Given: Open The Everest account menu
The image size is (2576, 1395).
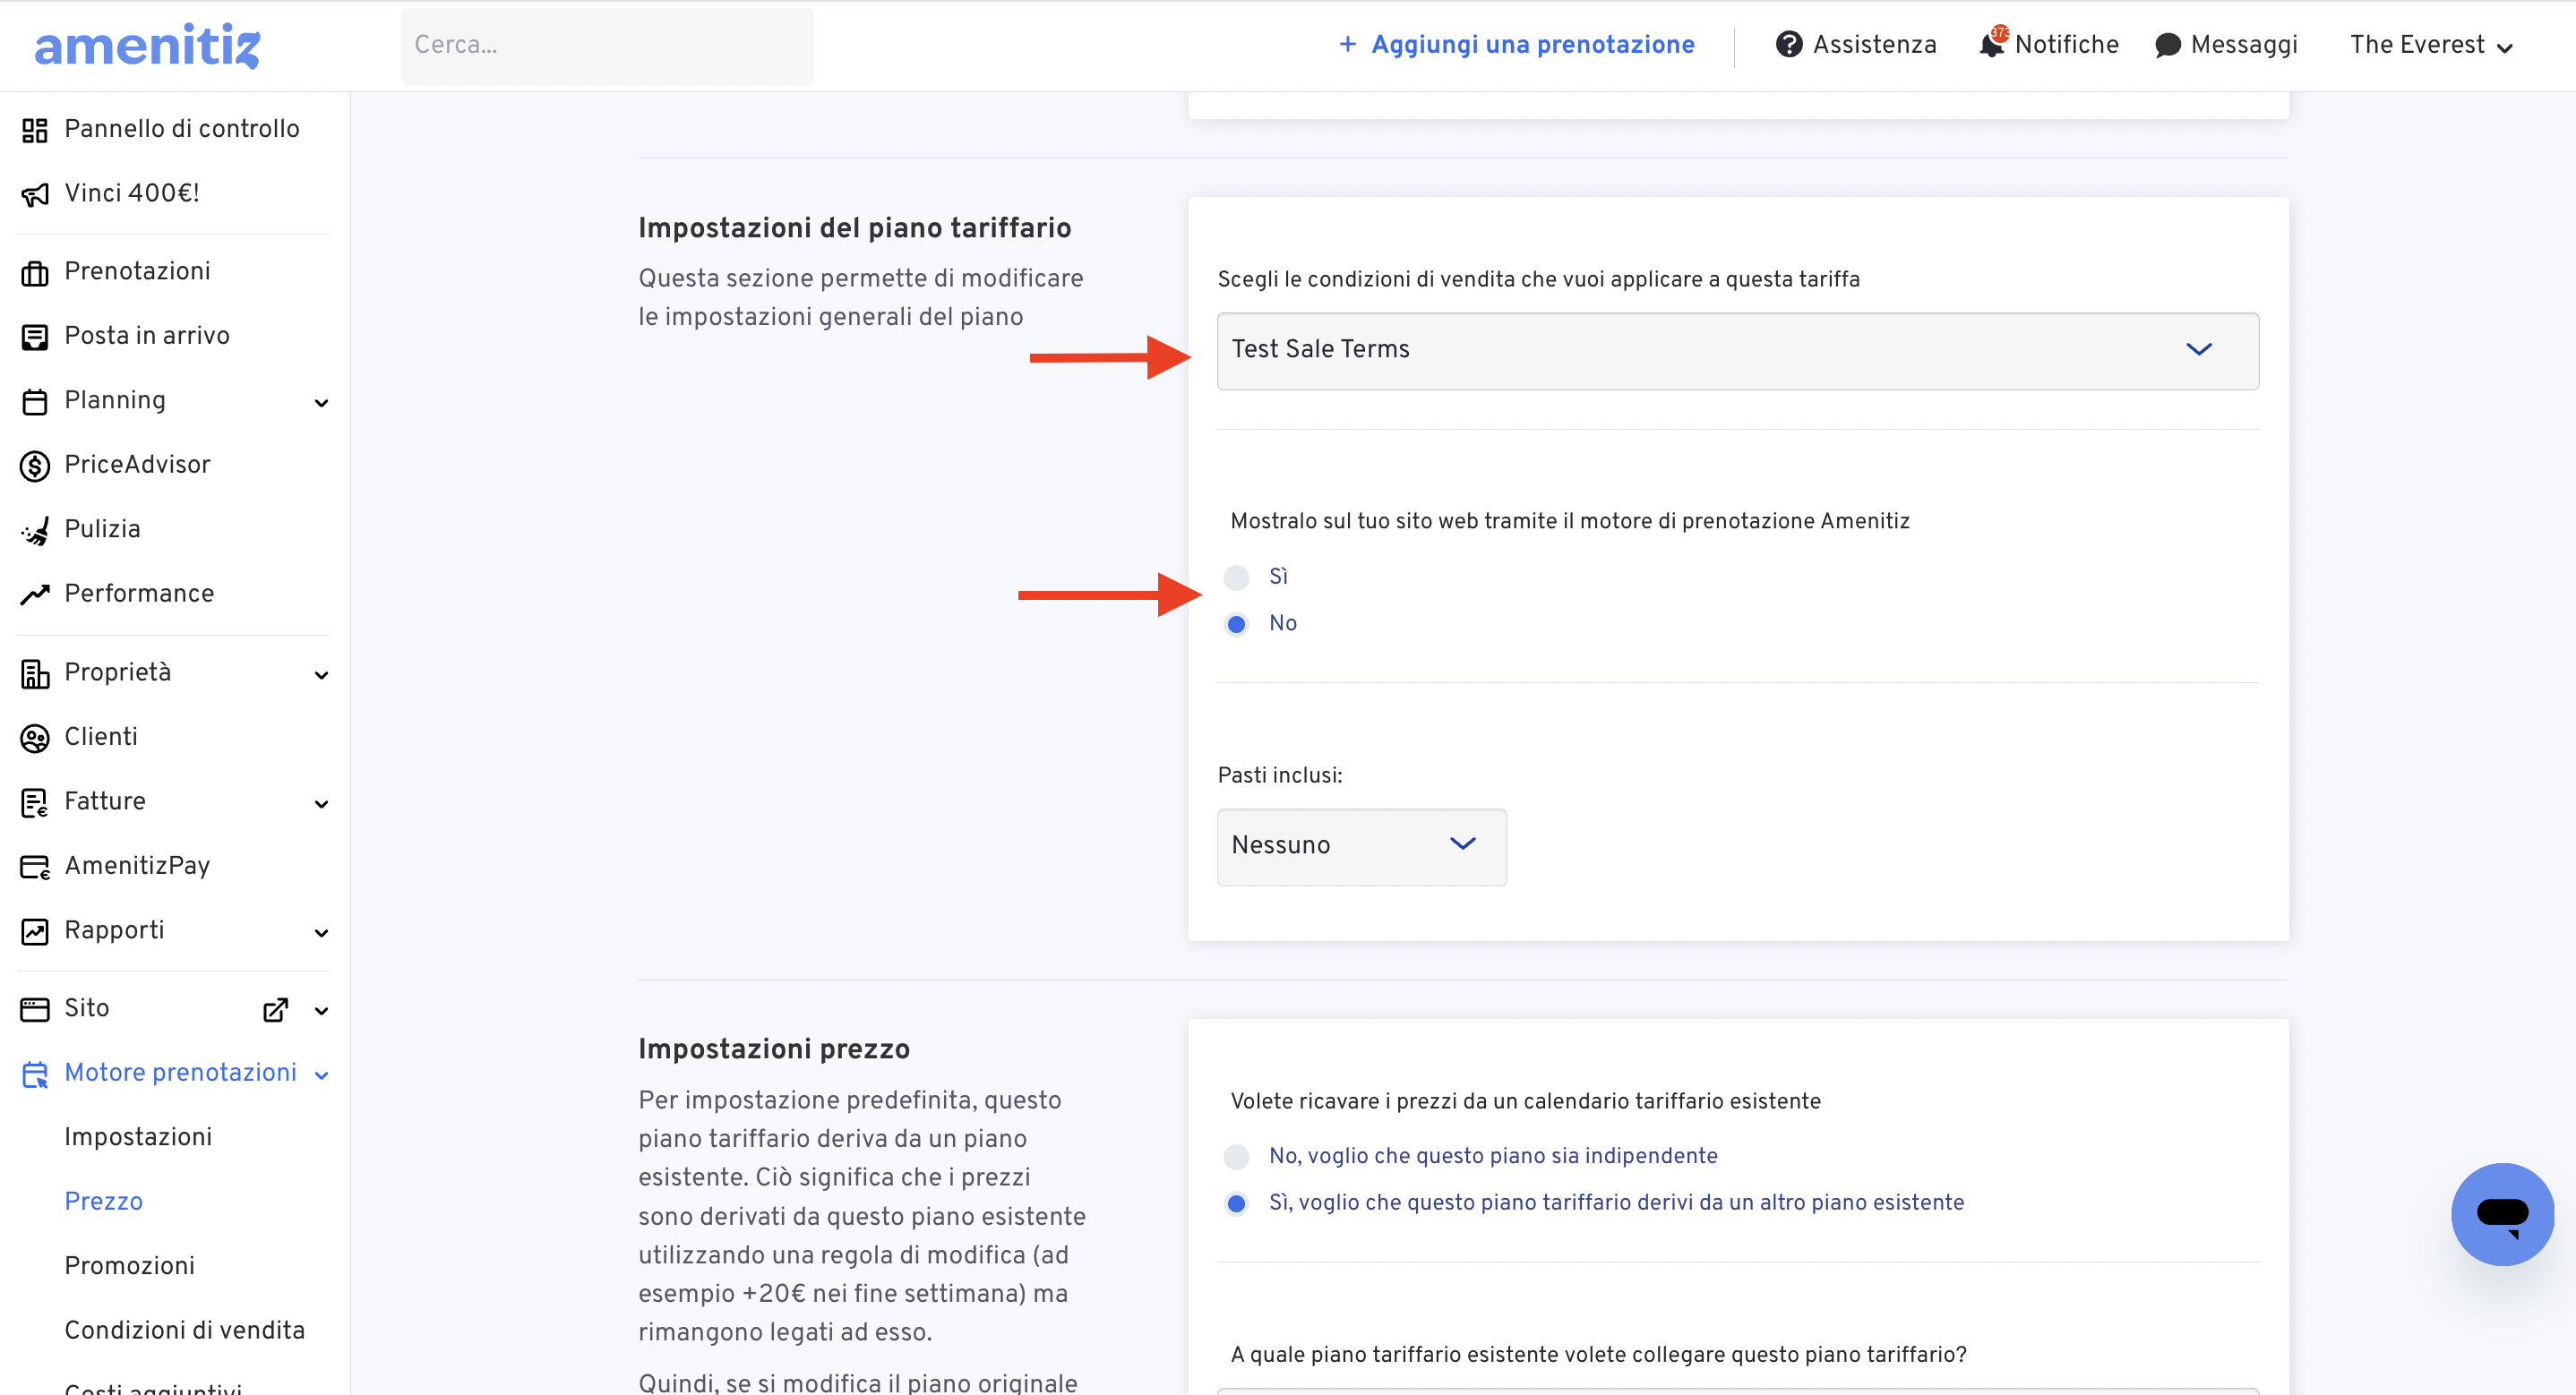Looking at the screenshot, I should coord(2431,45).
